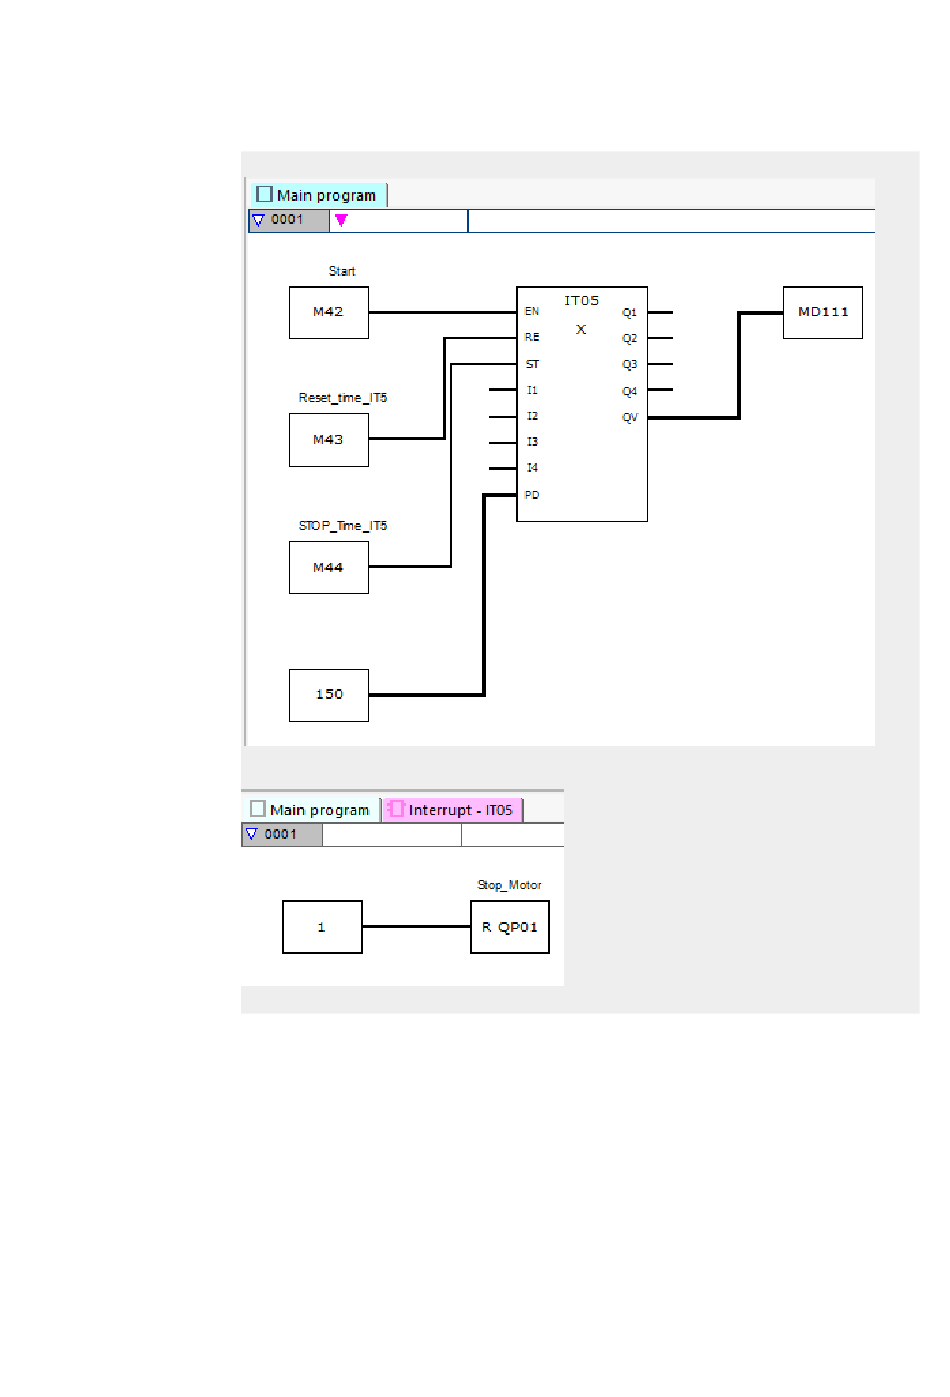Click the I2 input pin of IT05
950x1397 pixels.
532,416
